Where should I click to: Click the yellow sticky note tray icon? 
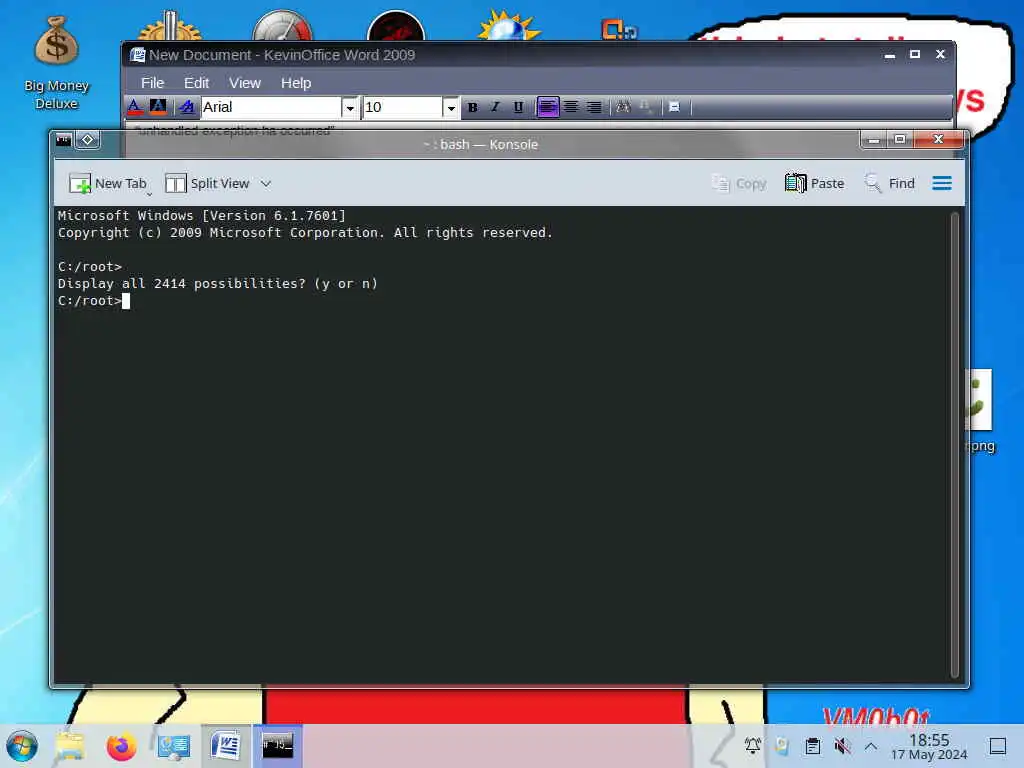coord(782,745)
